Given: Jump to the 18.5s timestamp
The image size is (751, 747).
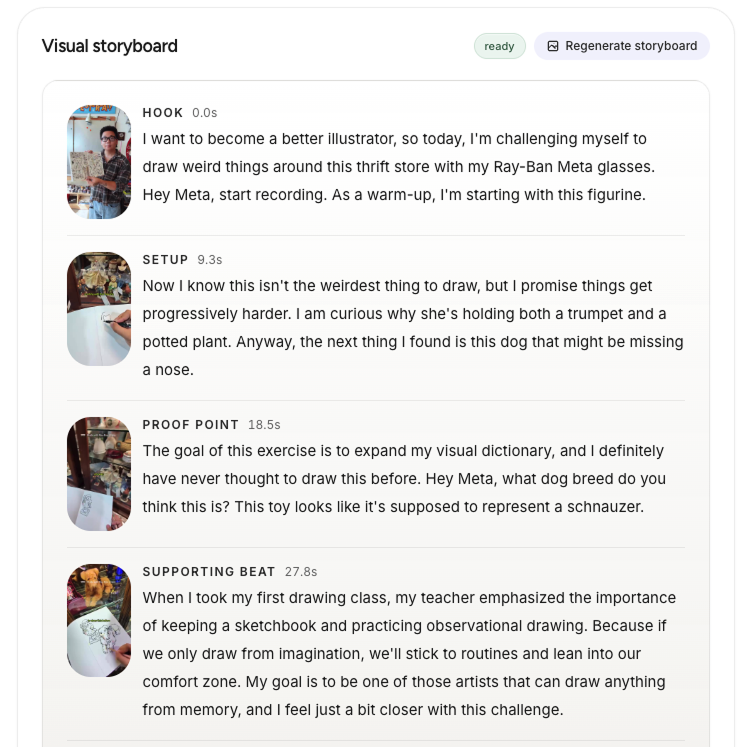Looking at the screenshot, I should 264,425.
